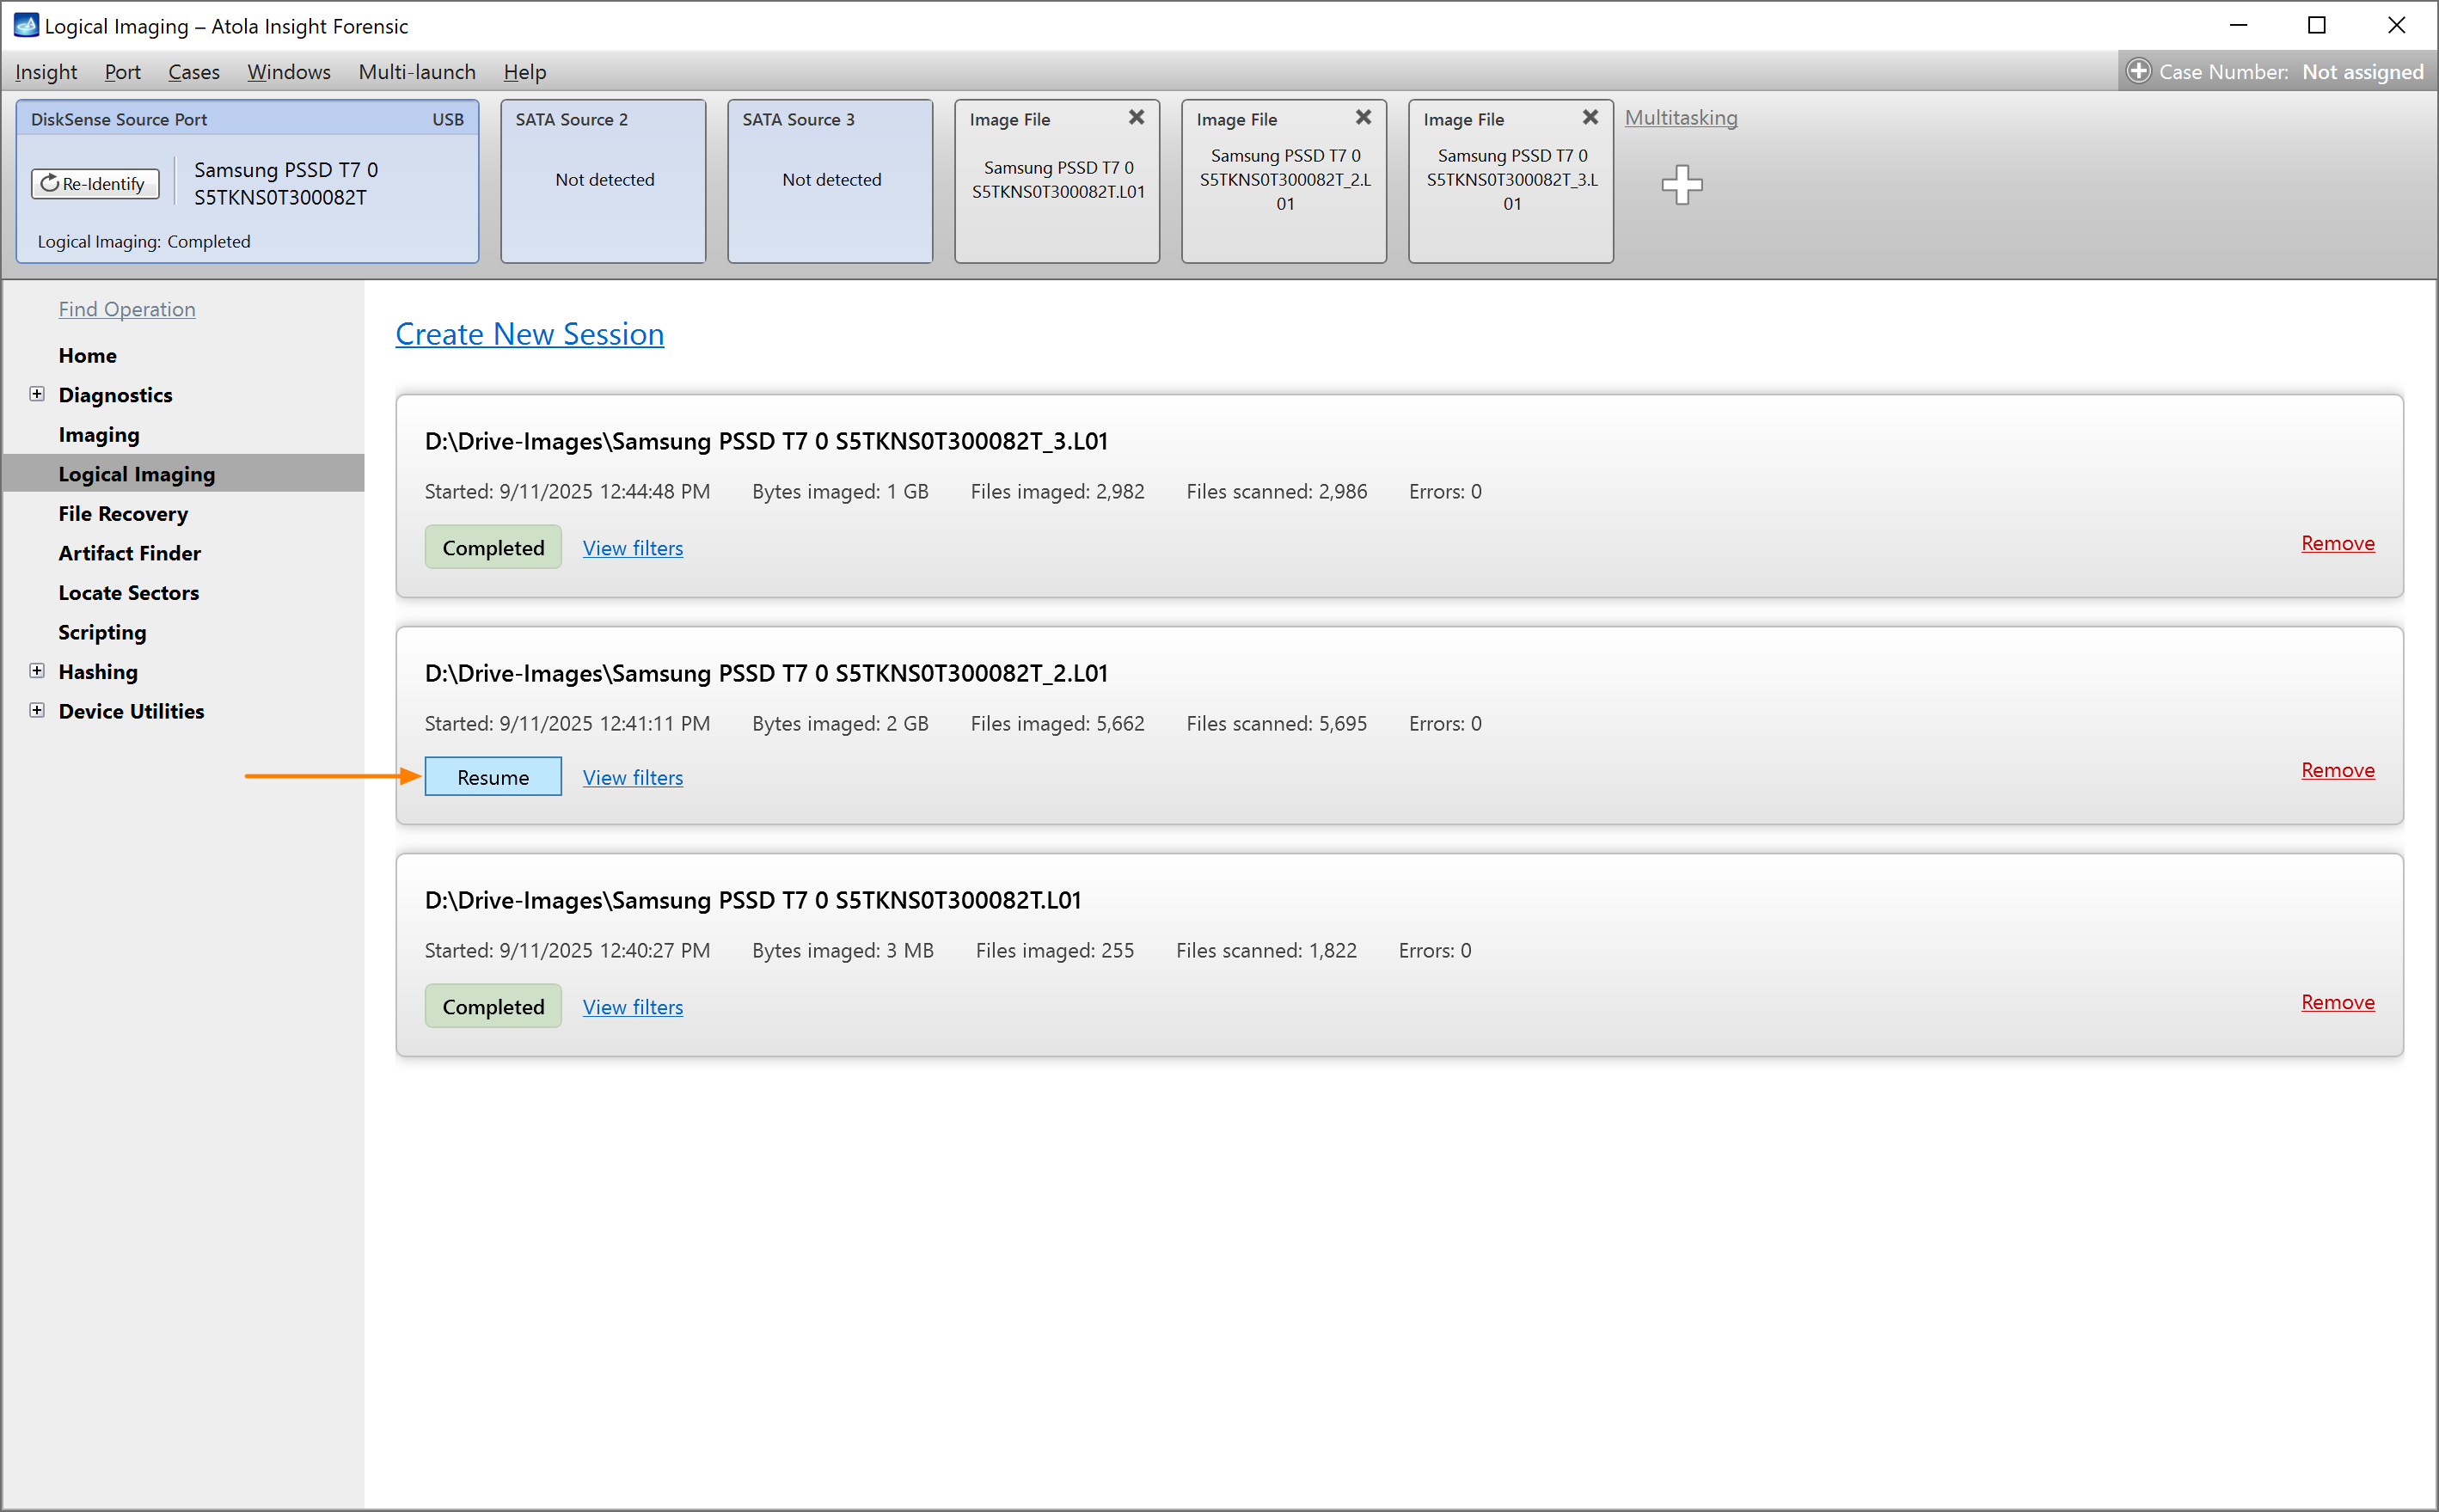The width and height of the screenshot is (2439, 1512).
Task: Click D:\Drive-Images path ending S5TKNS0T300082T.L01
Action: (x=753, y=900)
